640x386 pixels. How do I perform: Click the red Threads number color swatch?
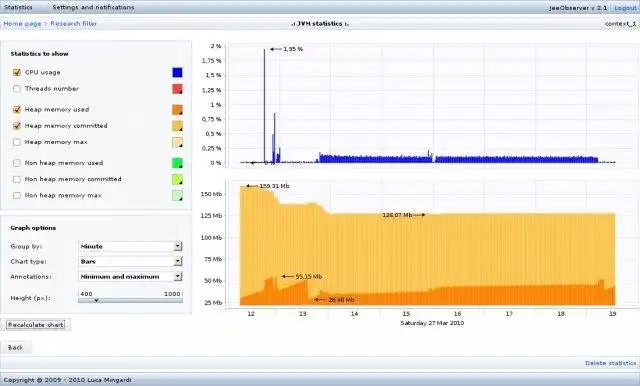tap(177, 89)
